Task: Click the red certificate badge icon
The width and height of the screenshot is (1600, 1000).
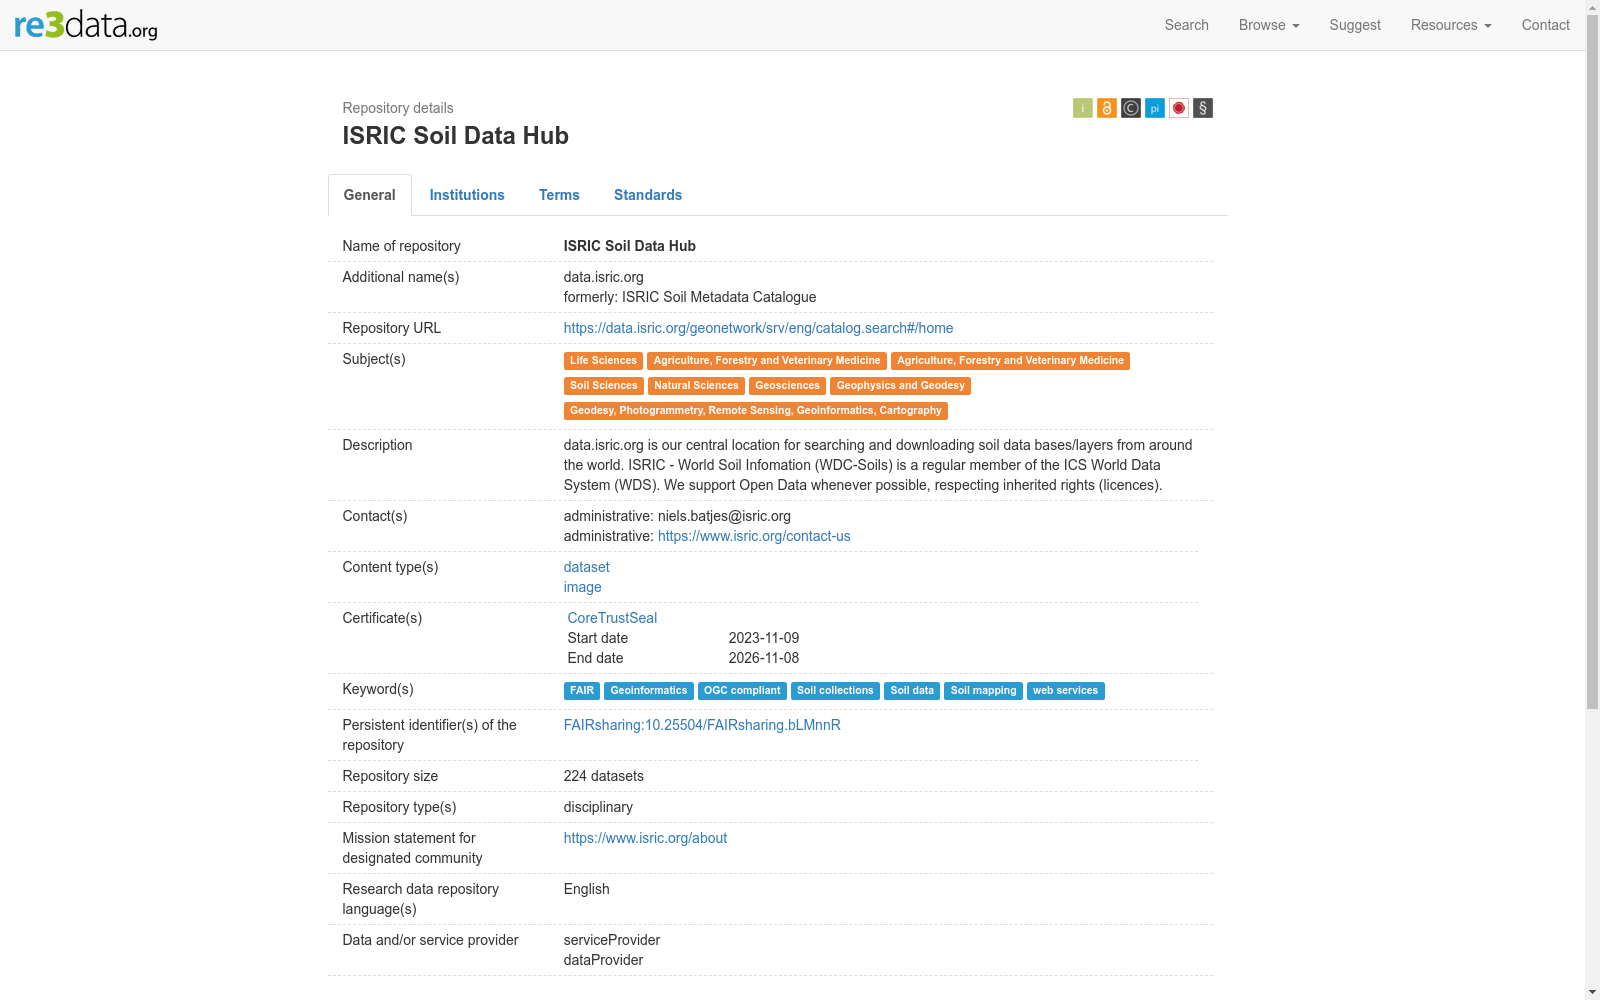Action: tap(1179, 108)
